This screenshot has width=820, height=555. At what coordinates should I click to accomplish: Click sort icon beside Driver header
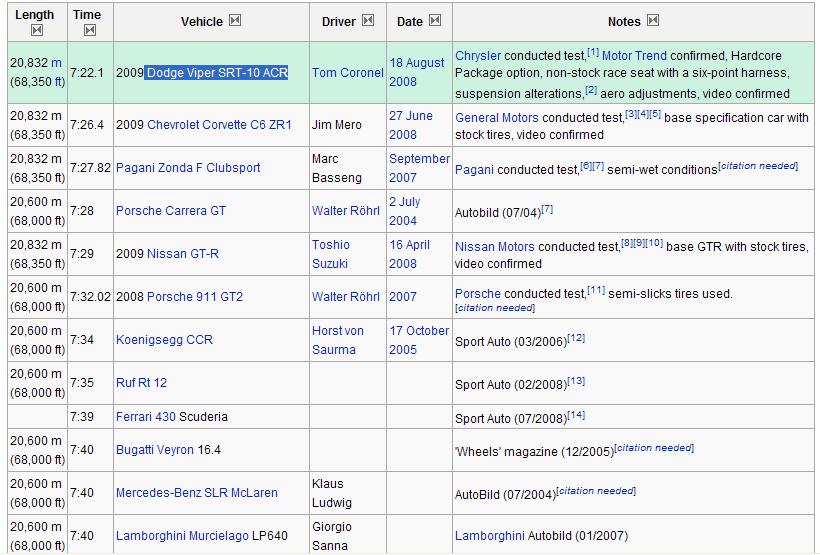point(368,20)
